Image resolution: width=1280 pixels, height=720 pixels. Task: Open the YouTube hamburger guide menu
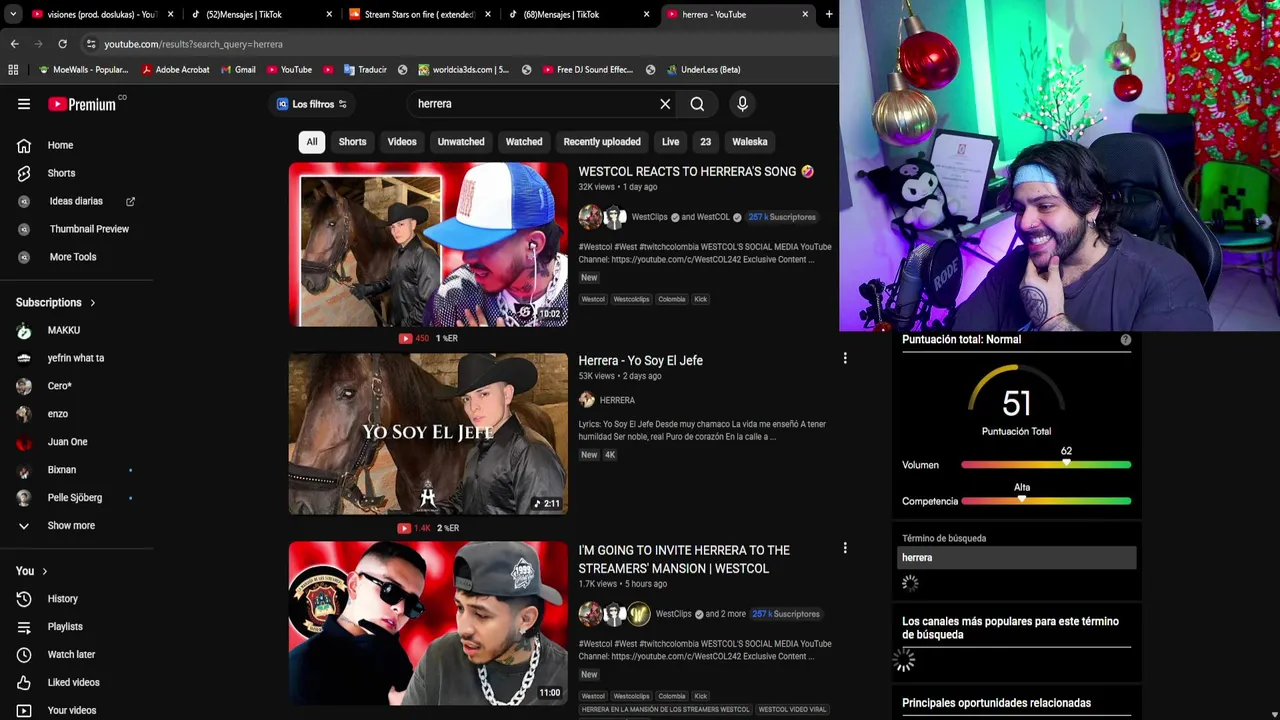tap(24, 104)
